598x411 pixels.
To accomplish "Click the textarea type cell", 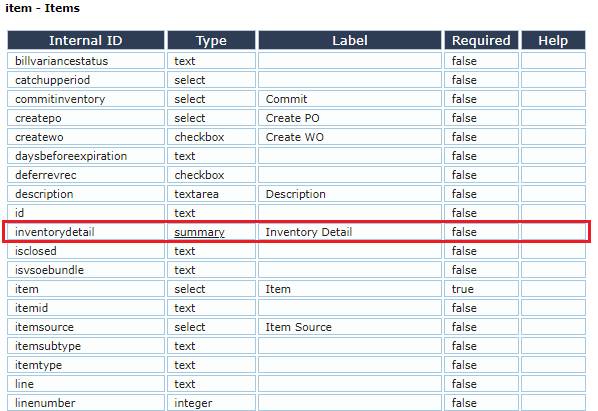I will click(211, 194).
